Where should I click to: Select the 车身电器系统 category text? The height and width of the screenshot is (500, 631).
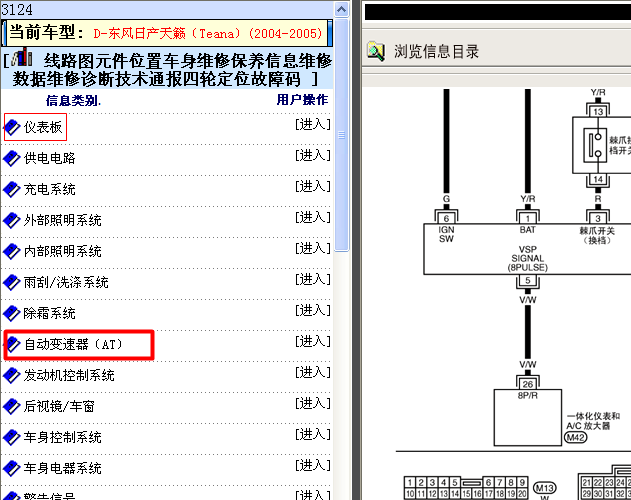tap(62, 468)
